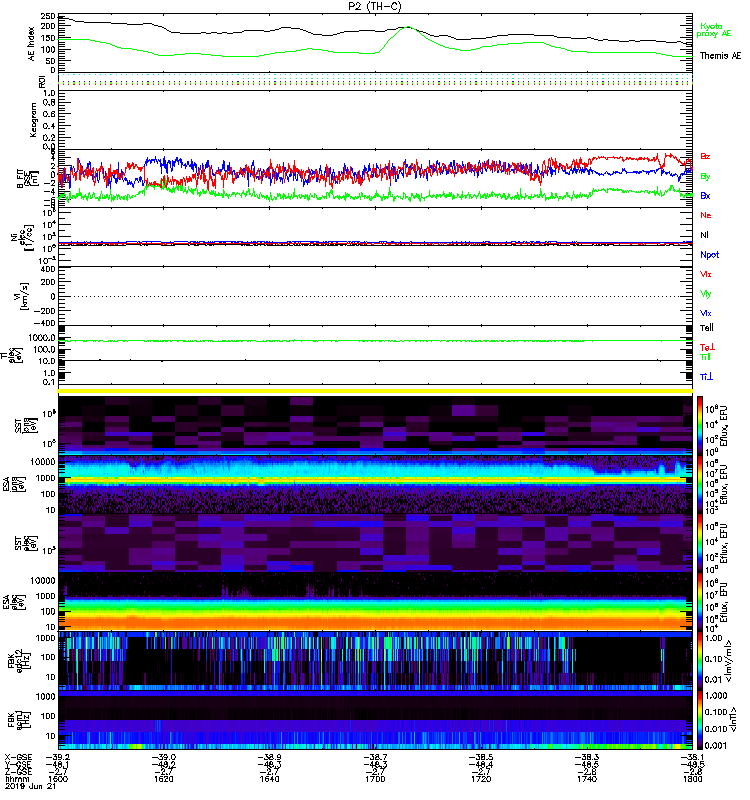
Task: Click the "-200" tick on Vi axis
Action: pos(45,310)
